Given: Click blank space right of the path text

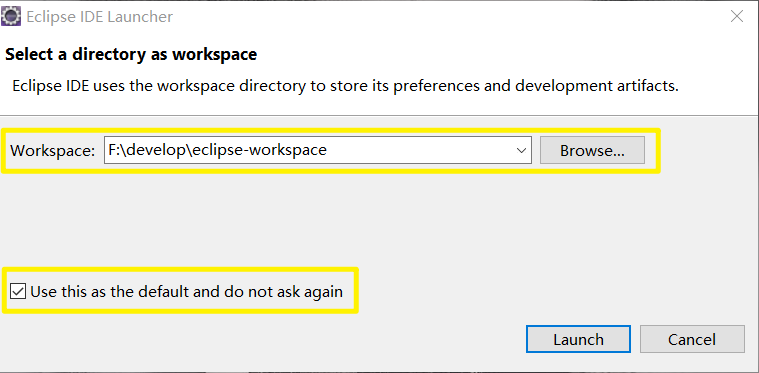Looking at the screenshot, I should click(x=419, y=150).
